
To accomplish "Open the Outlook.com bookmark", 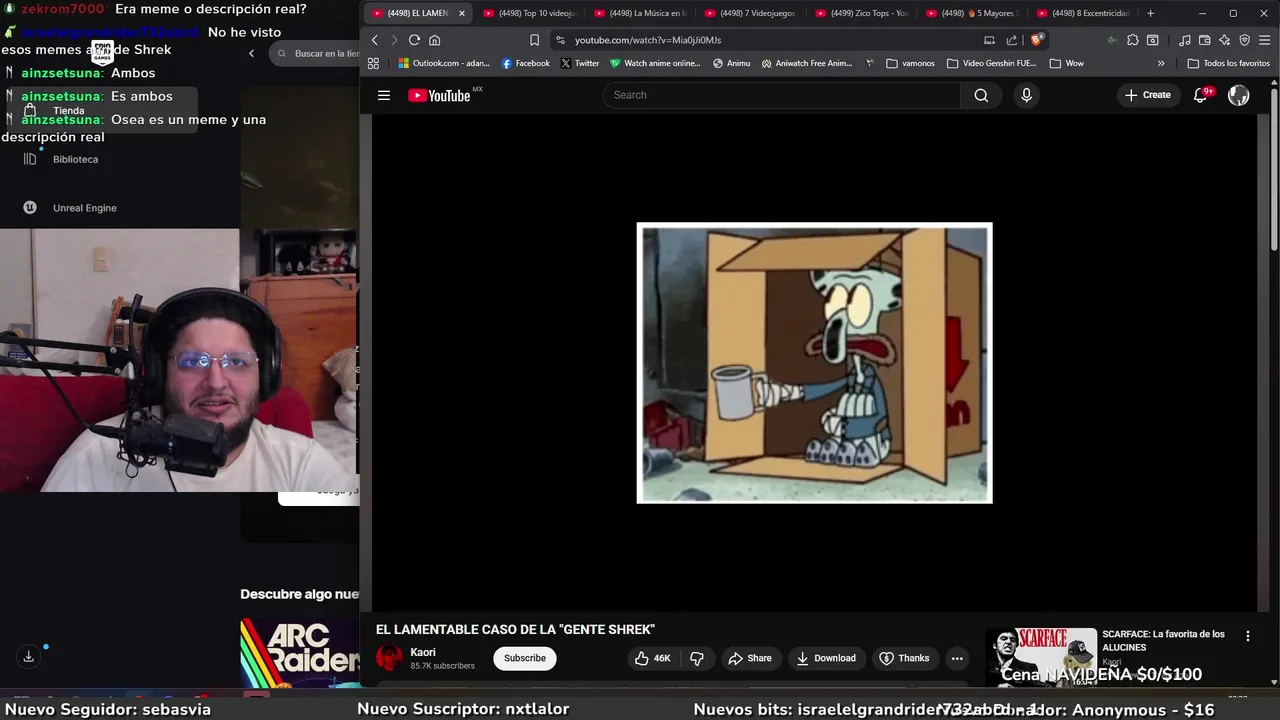I will [444, 63].
